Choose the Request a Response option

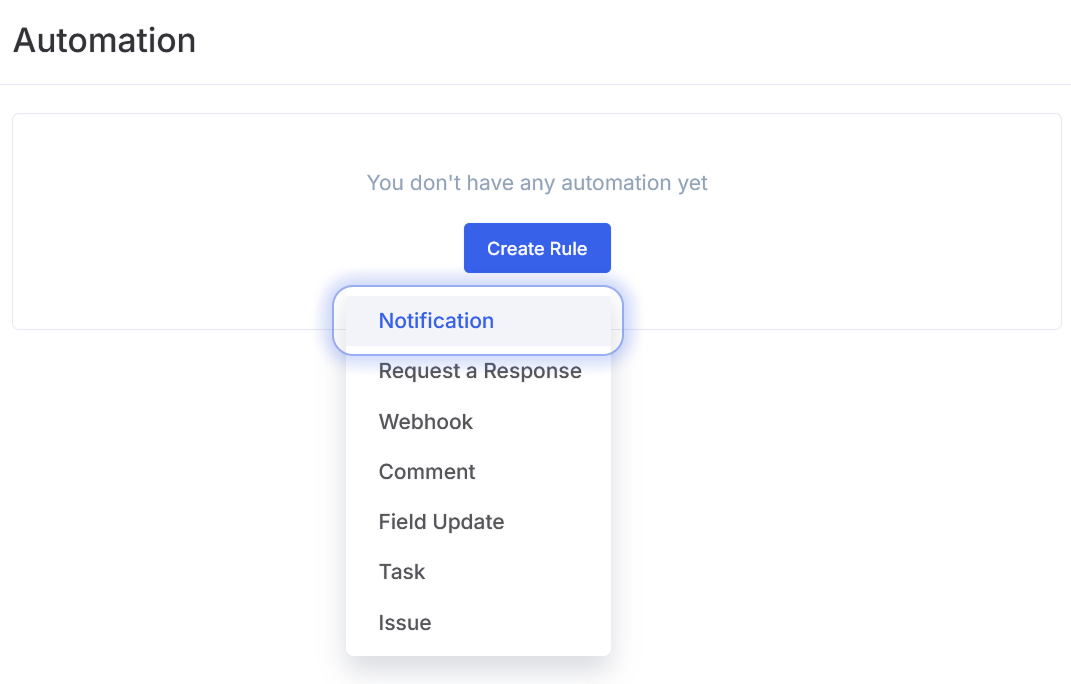pos(480,371)
